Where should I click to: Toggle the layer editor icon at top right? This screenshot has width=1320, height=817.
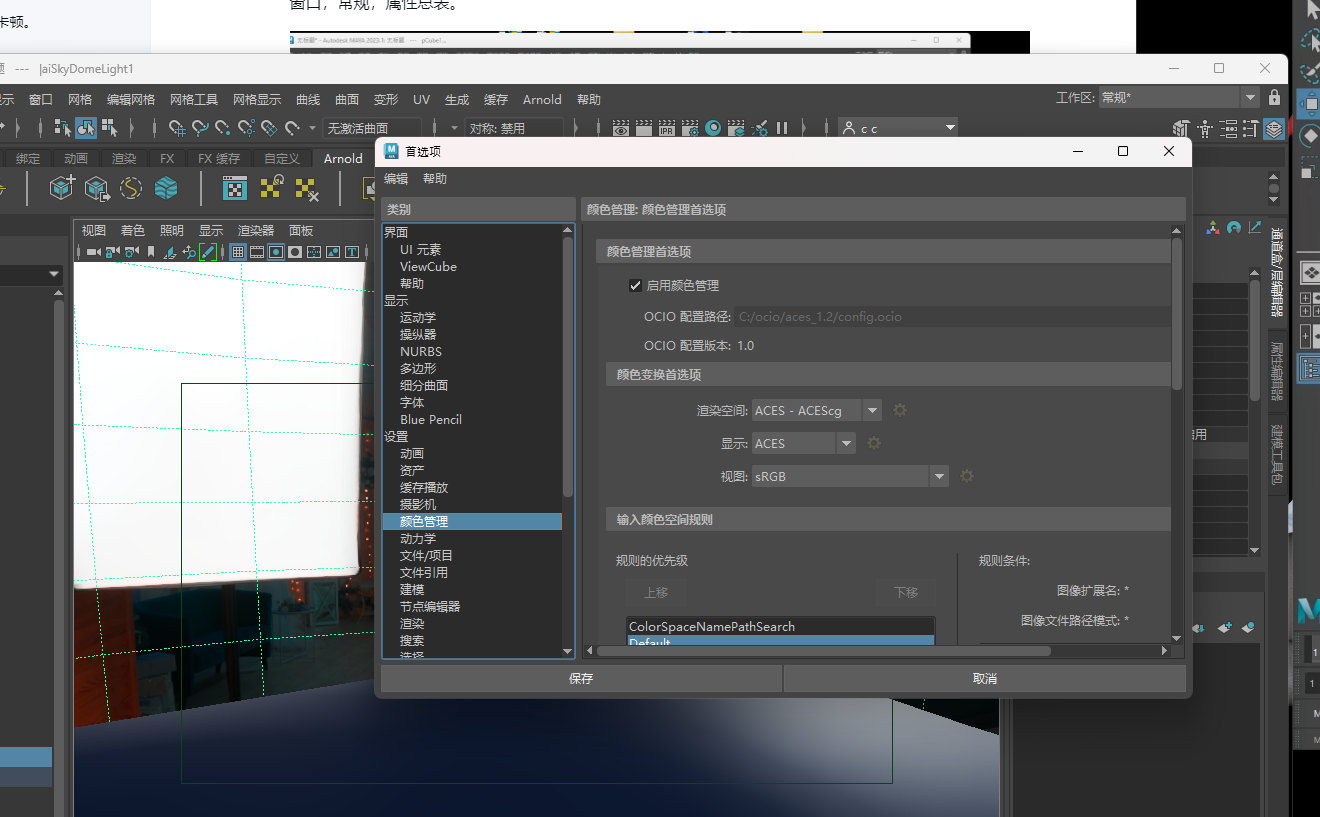point(1273,129)
